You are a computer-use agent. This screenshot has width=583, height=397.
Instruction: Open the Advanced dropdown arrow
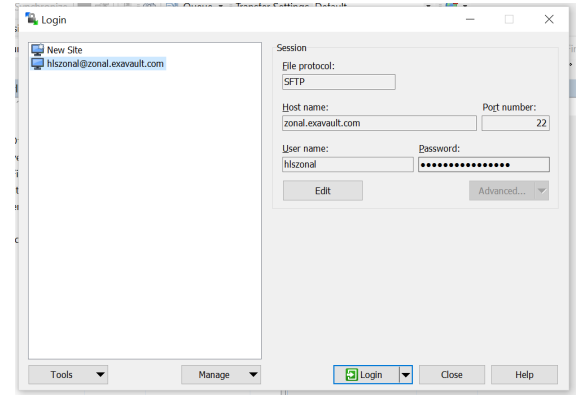(542, 191)
